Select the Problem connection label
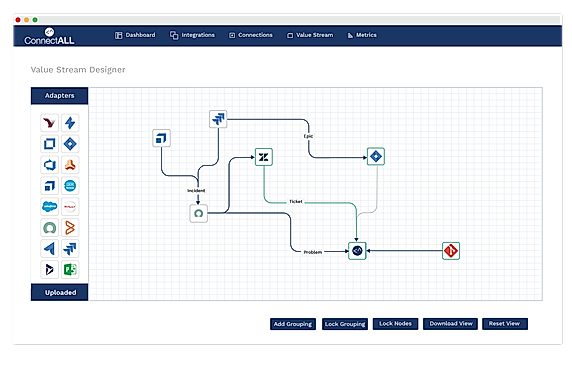The width and height of the screenshot is (572, 368). pos(313,252)
